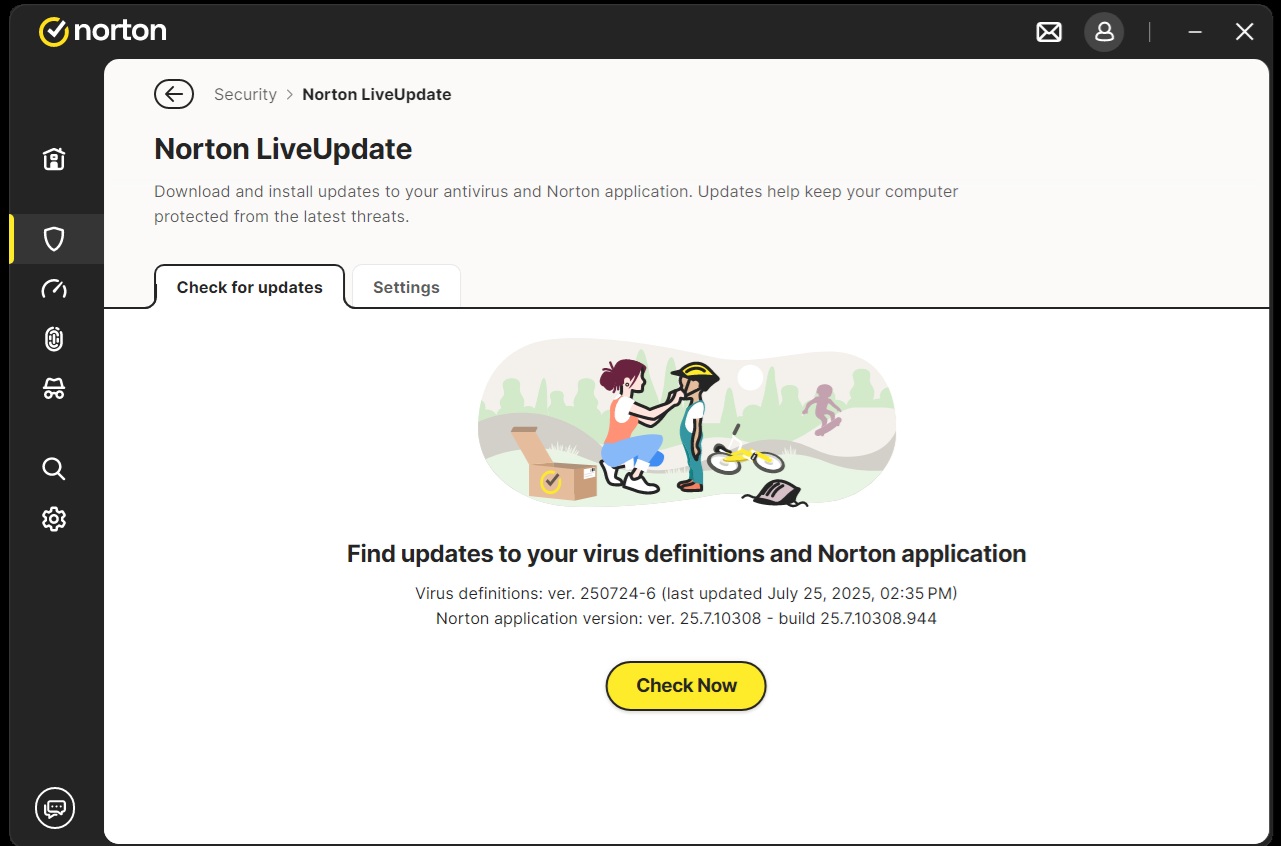Open notifications via the envelope icon
This screenshot has width=1281, height=846.
[x=1049, y=32]
